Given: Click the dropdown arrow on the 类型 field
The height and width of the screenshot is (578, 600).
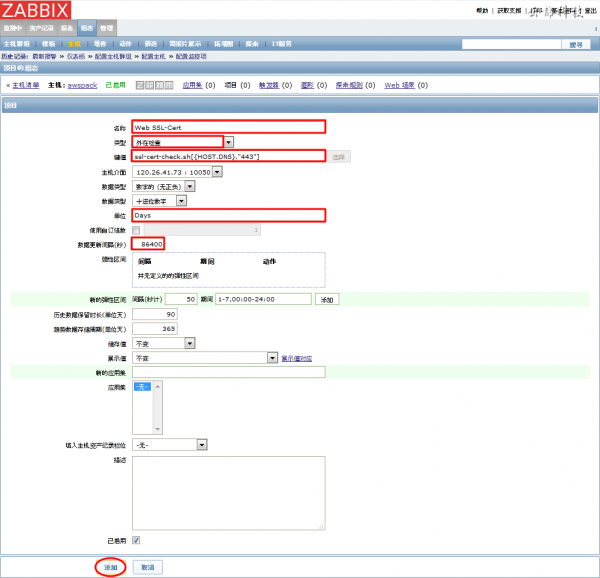Looking at the screenshot, I should pyautogui.click(x=229, y=143).
